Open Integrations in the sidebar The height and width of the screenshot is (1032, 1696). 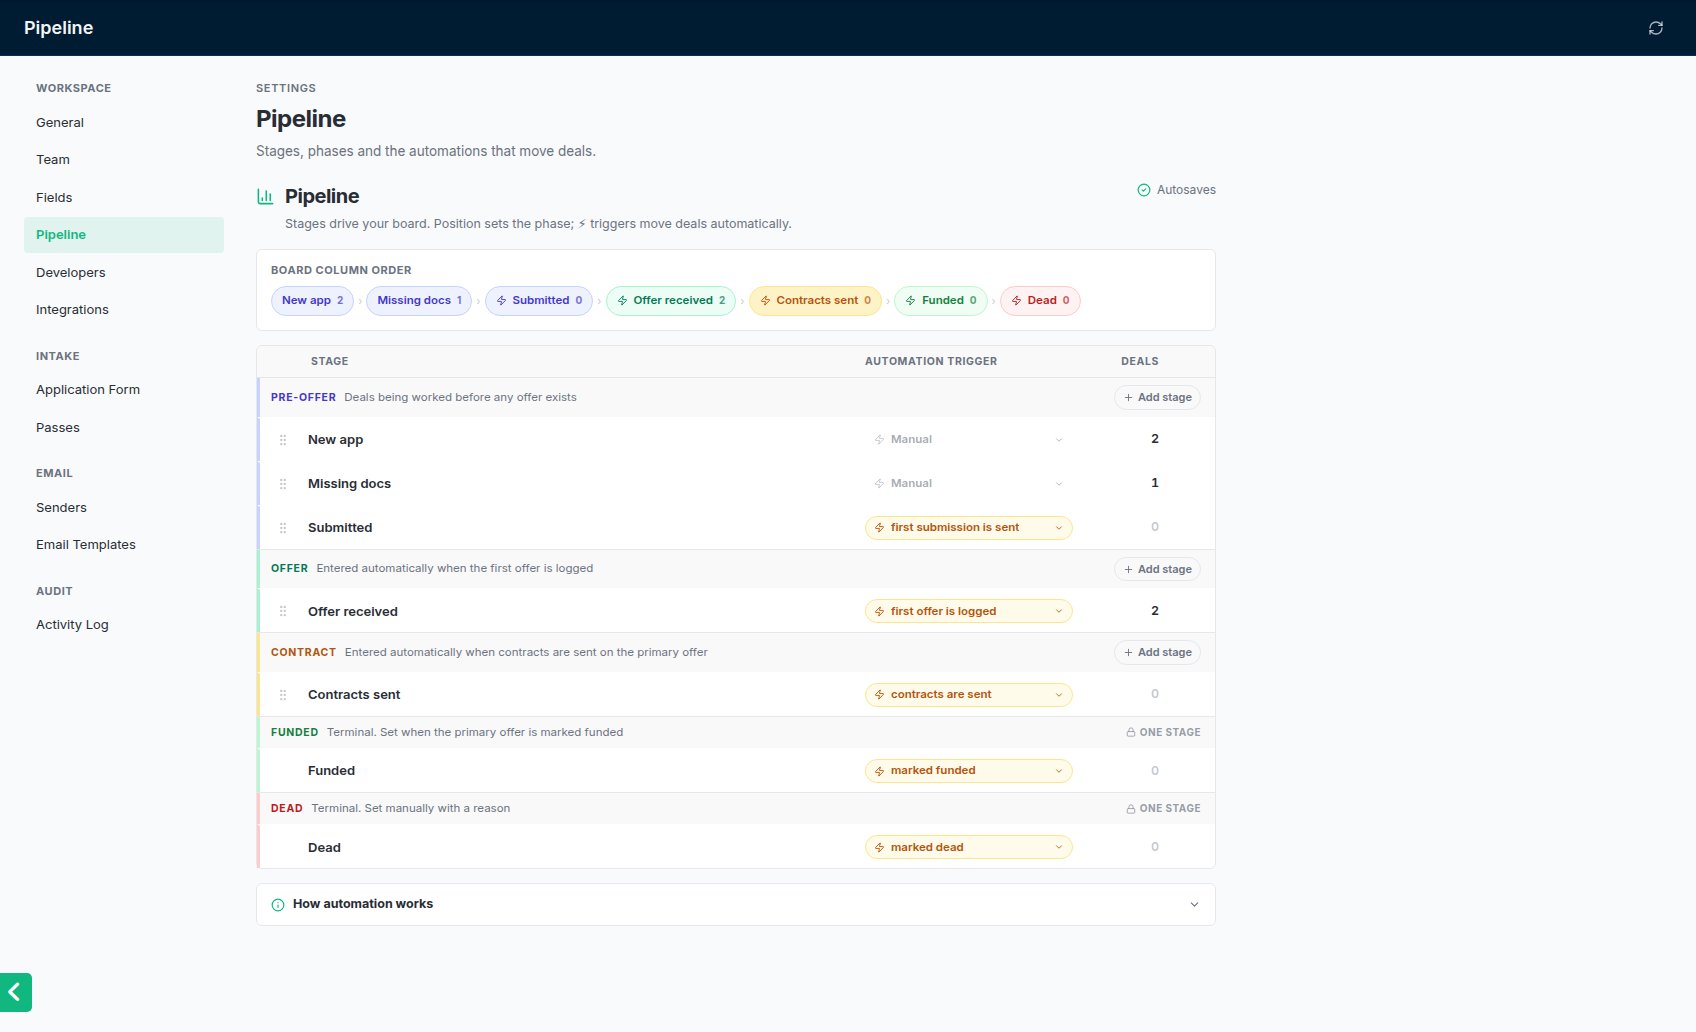tap(124, 310)
